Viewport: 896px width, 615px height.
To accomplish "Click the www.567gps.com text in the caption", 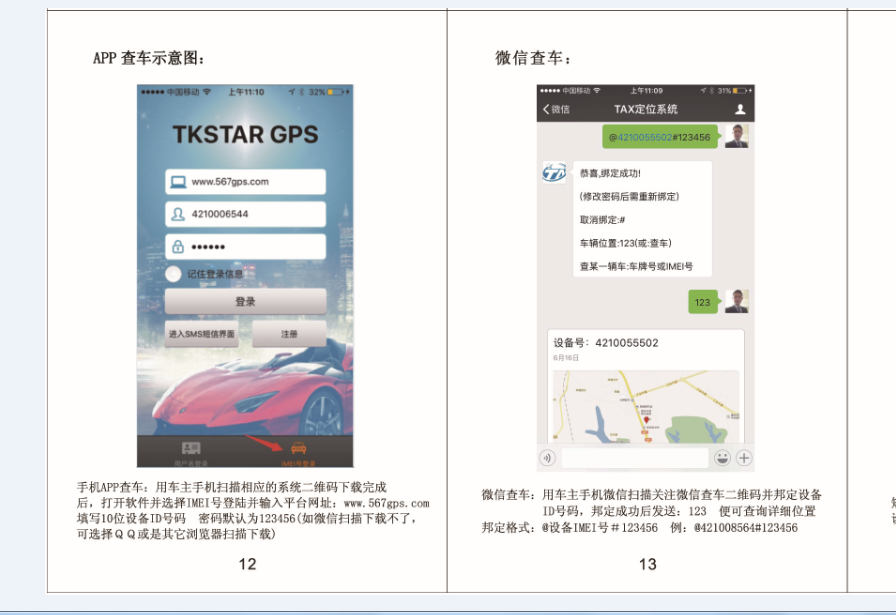I will click(386, 503).
